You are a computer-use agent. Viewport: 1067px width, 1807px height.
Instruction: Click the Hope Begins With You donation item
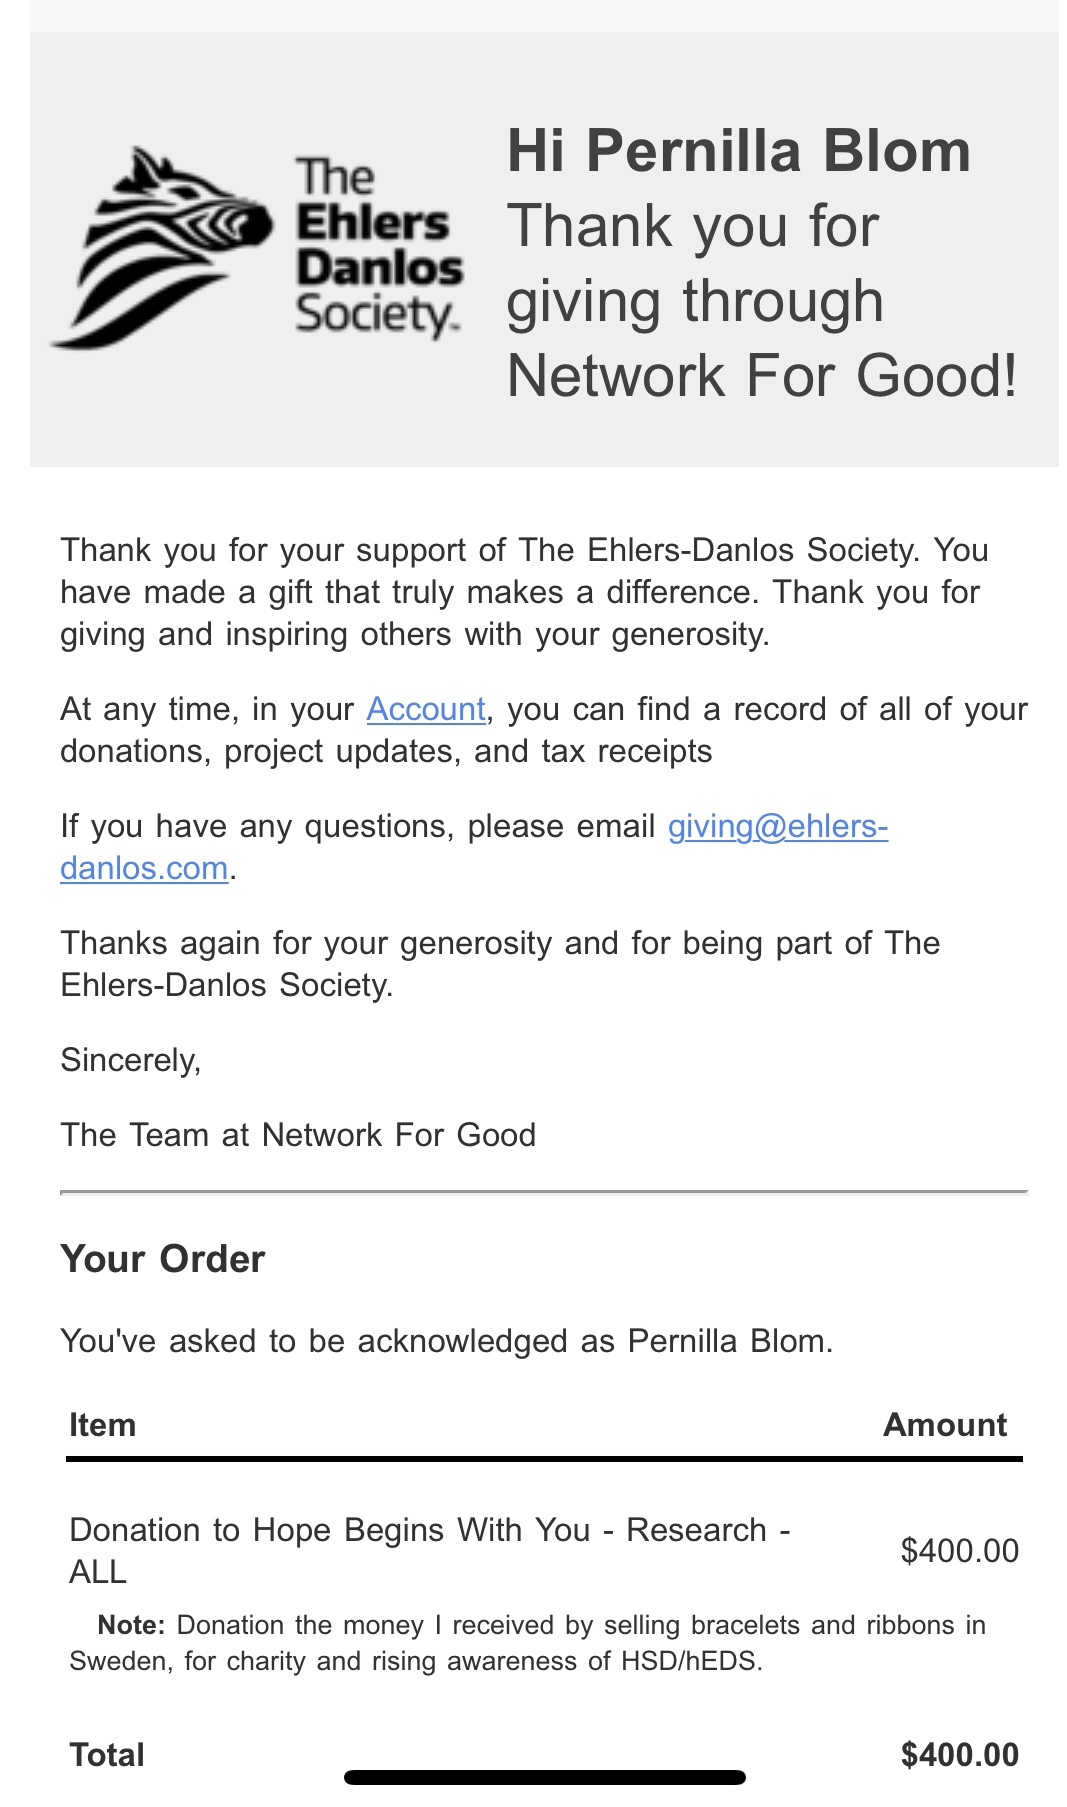[430, 1550]
